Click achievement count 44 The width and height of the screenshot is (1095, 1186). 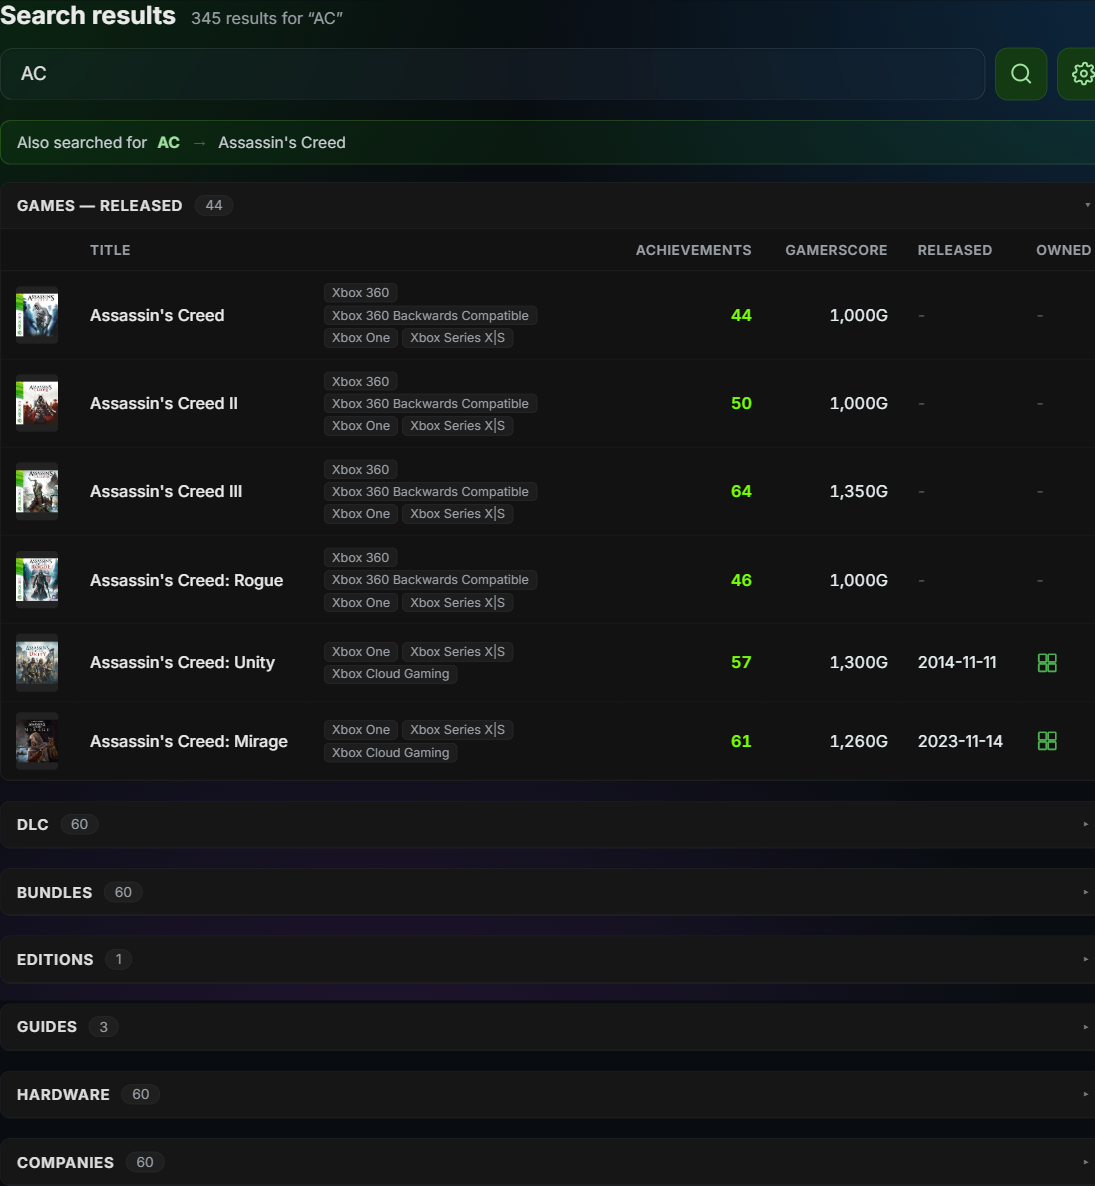click(741, 315)
